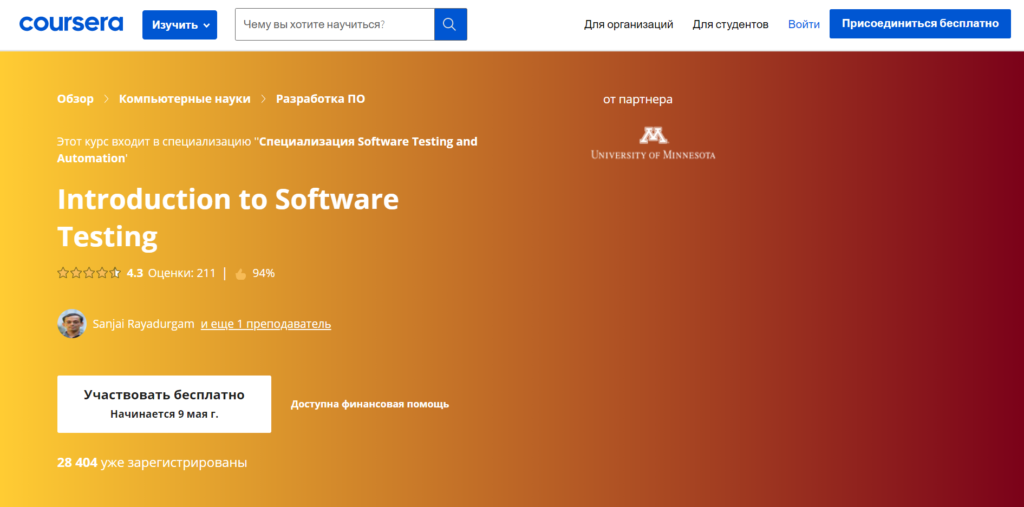1024x507 pixels.
Task: Go to the Обзор breadcrumb
Action: tap(75, 99)
